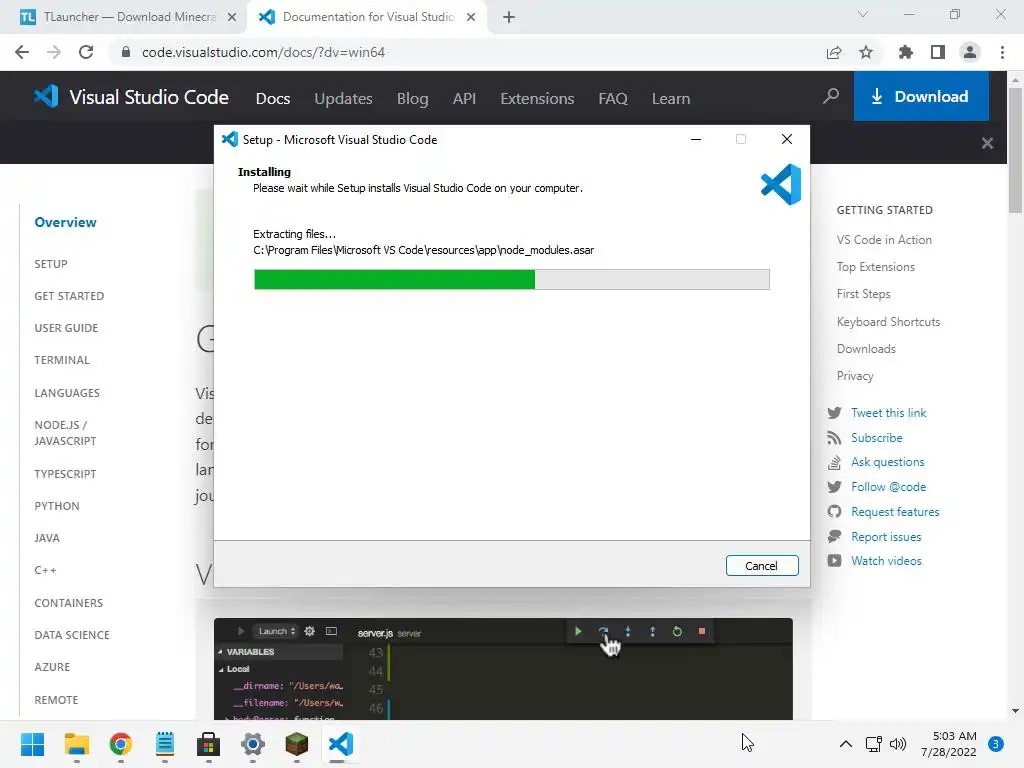Dismiss the dark banner with its X
The image size is (1024, 768).
[x=987, y=143]
